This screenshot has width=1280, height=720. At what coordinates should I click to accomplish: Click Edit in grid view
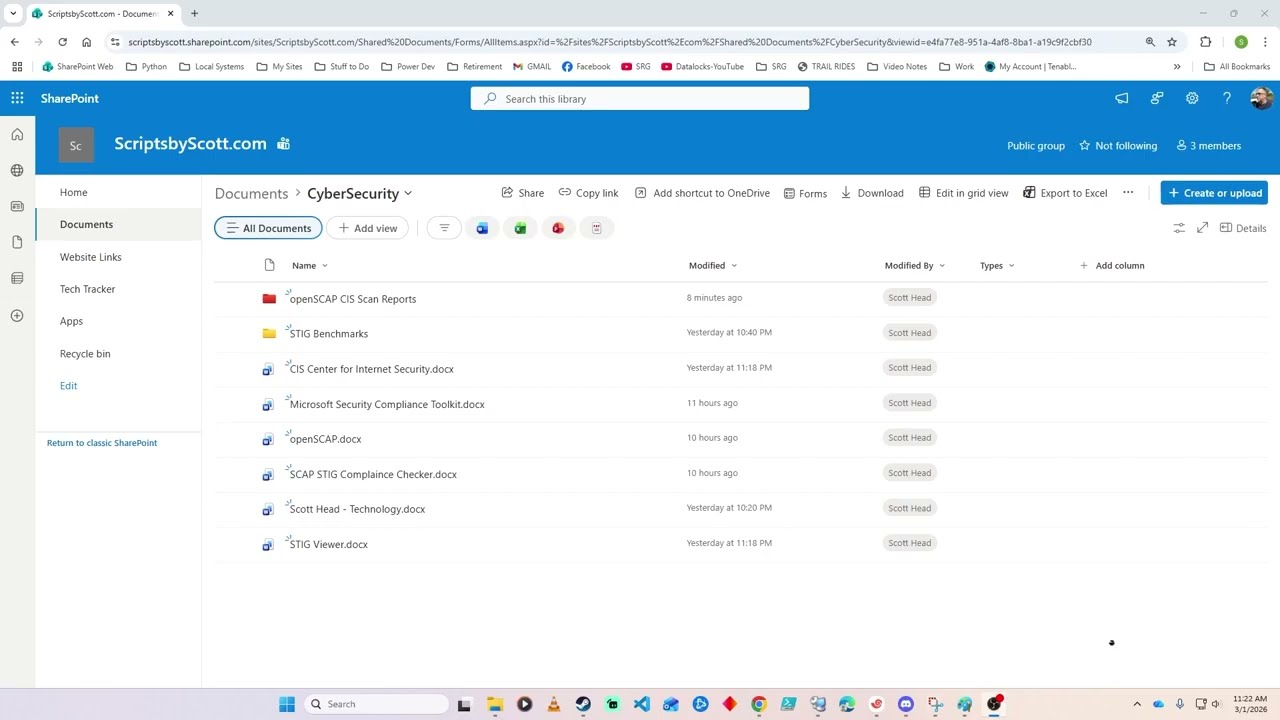click(x=964, y=193)
